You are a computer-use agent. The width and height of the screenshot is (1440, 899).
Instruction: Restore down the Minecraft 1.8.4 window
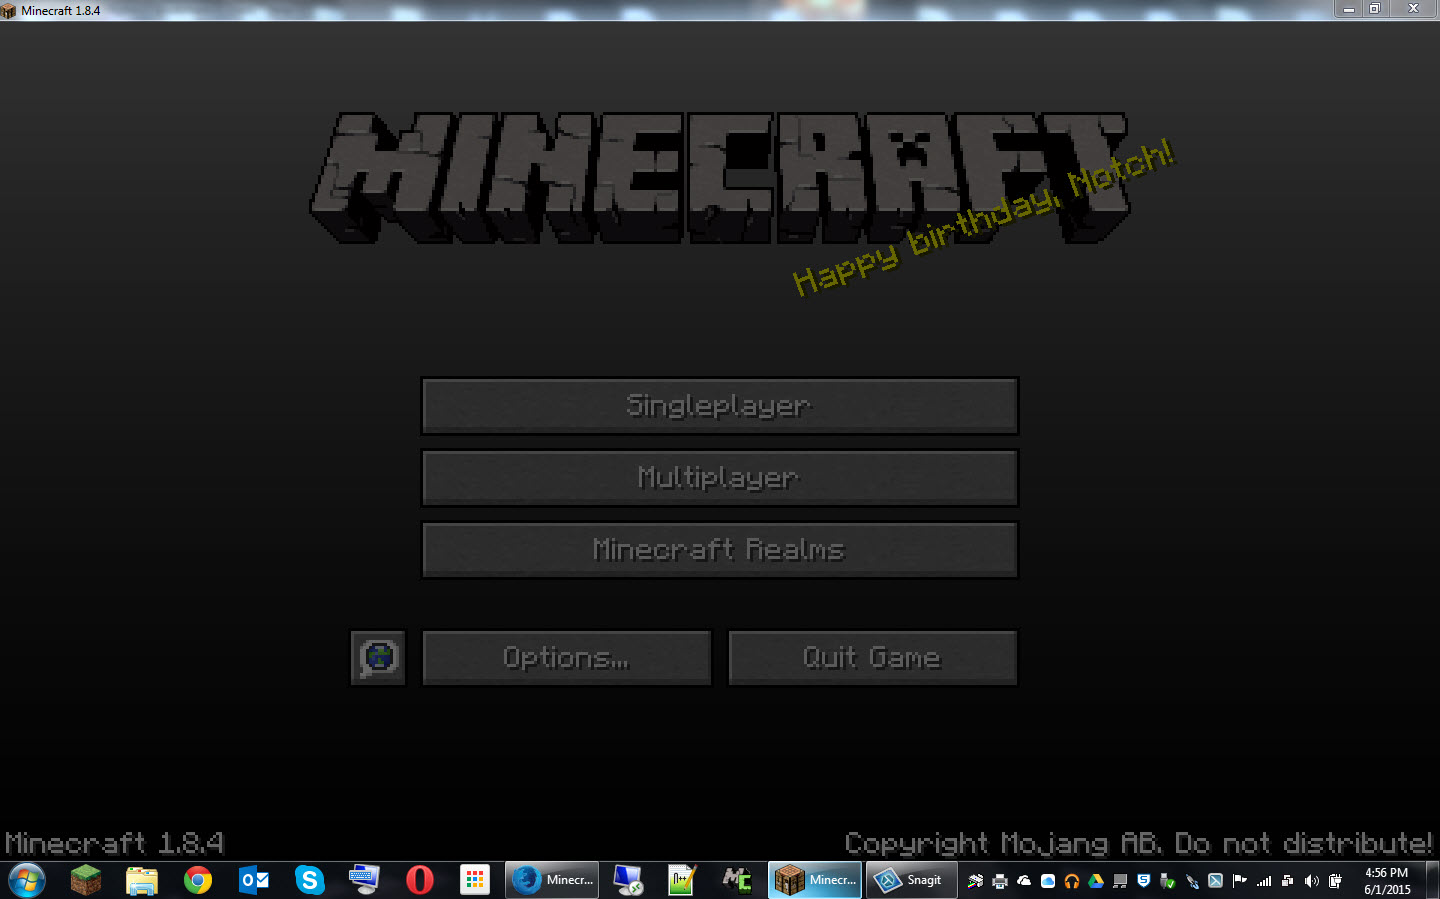click(1375, 9)
